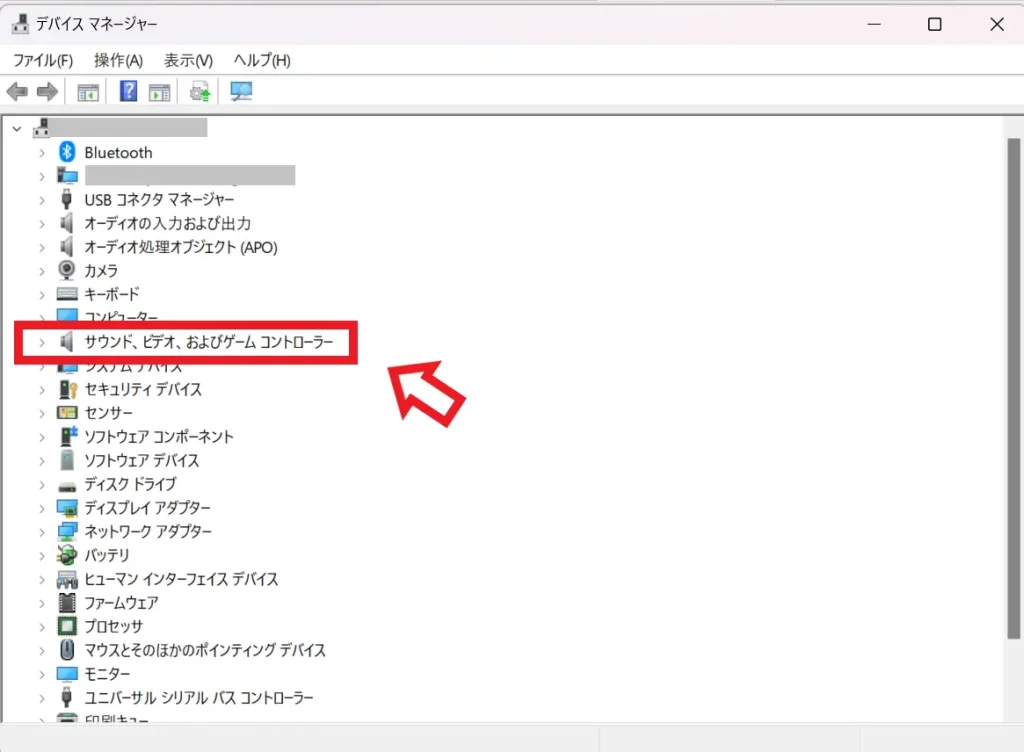Screen dimensions: 1024x752
Task: Expand the ディスプレイ アダプター category
Action: click(x=42, y=508)
